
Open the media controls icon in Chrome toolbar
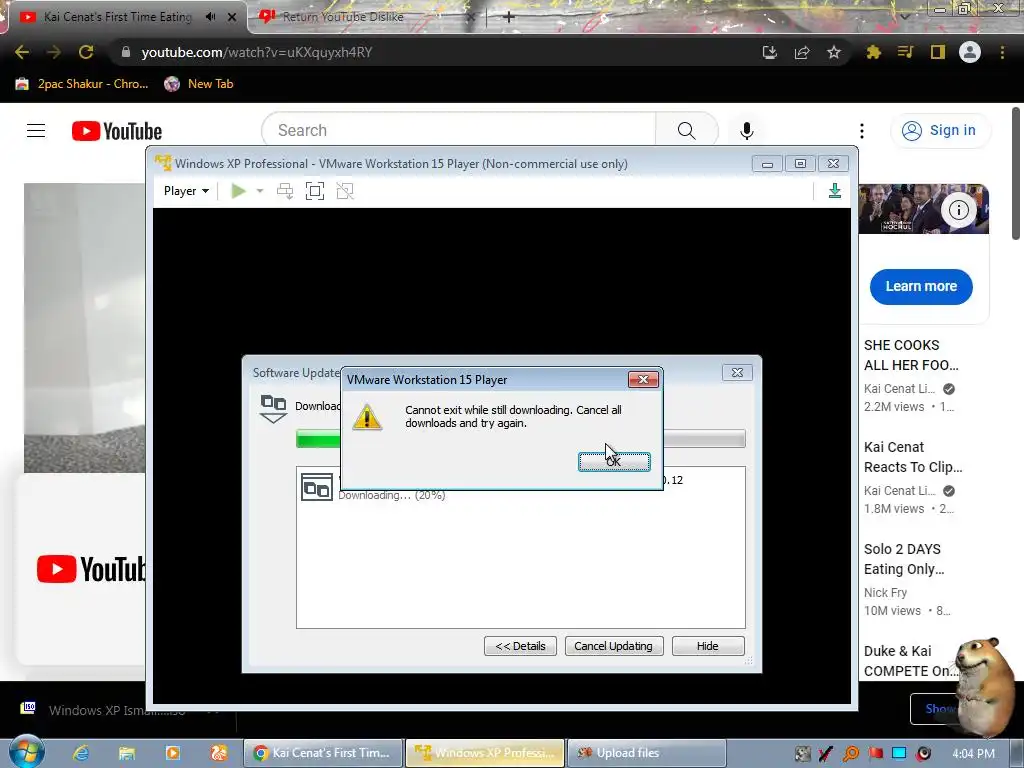point(905,52)
